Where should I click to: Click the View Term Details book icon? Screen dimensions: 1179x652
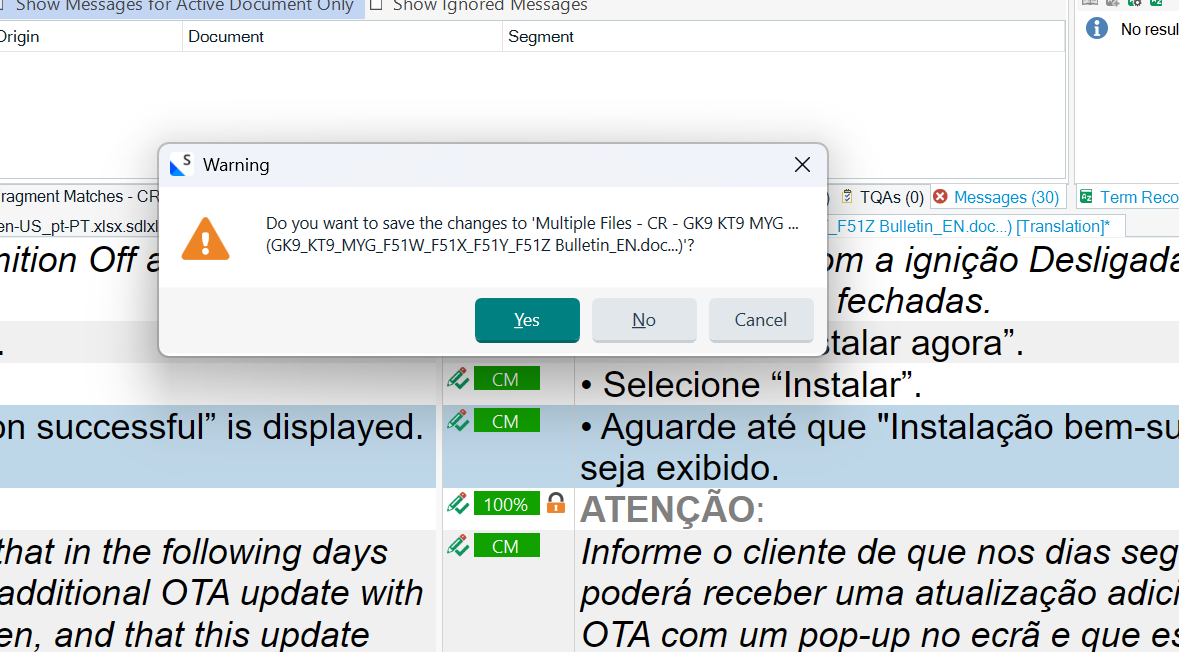coord(1090,4)
